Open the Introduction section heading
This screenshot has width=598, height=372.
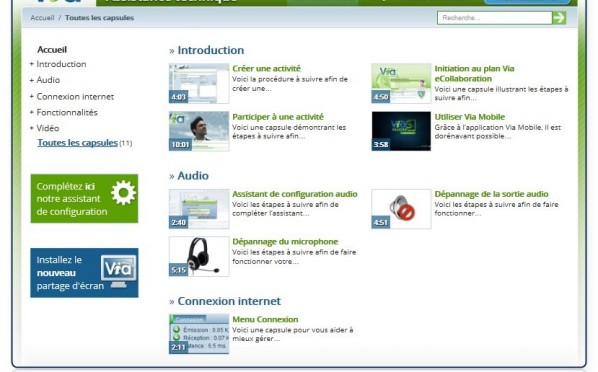tap(211, 50)
